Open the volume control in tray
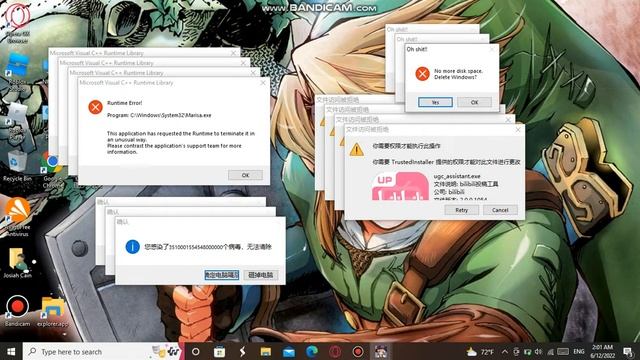Viewport: 640px width, 360px height. click(x=538, y=351)
